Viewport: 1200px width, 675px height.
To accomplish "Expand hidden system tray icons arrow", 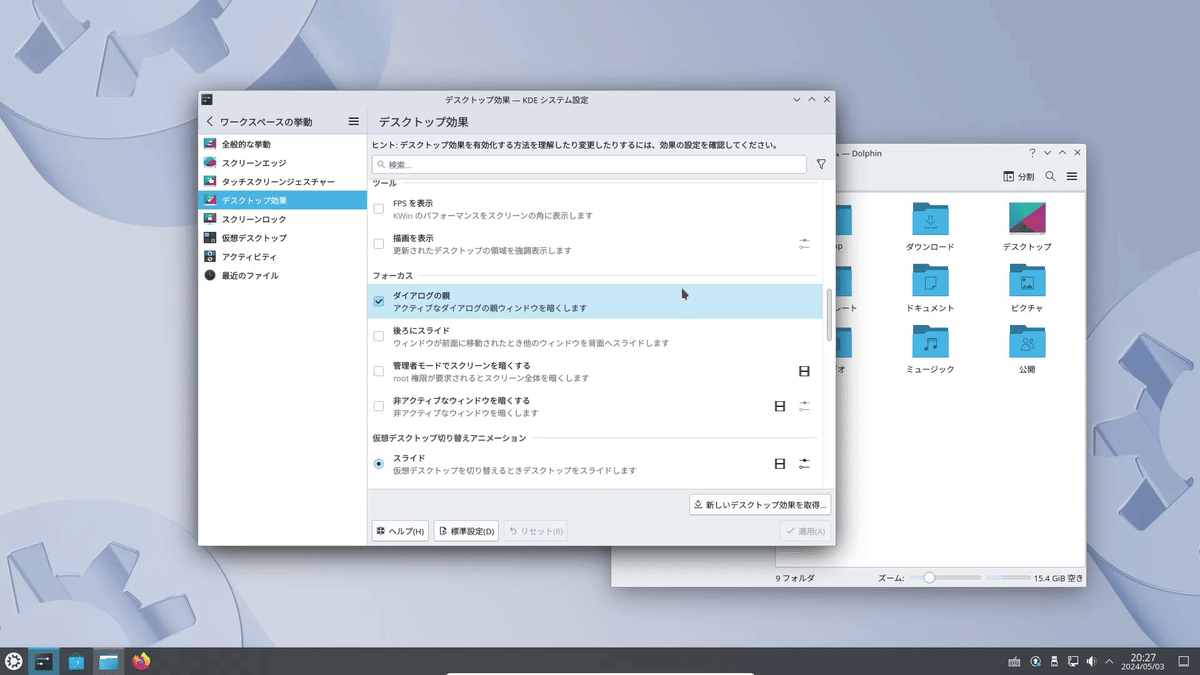I will point(1111,661).
